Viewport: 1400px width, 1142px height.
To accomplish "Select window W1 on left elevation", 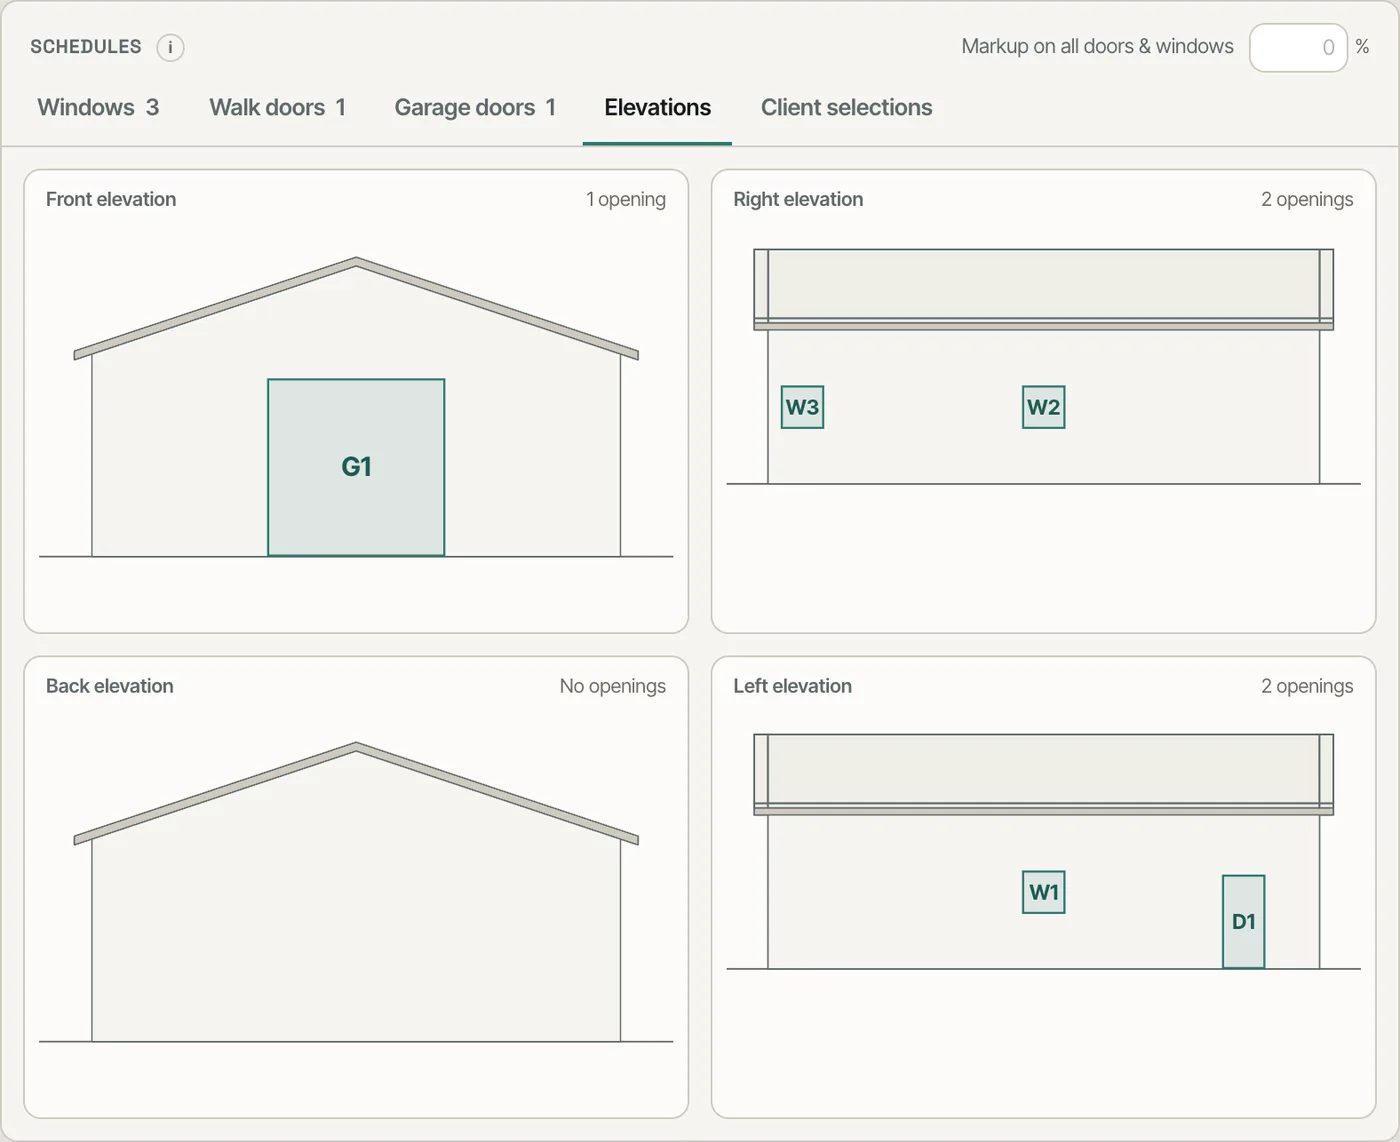I will (x=1043, y=892).
